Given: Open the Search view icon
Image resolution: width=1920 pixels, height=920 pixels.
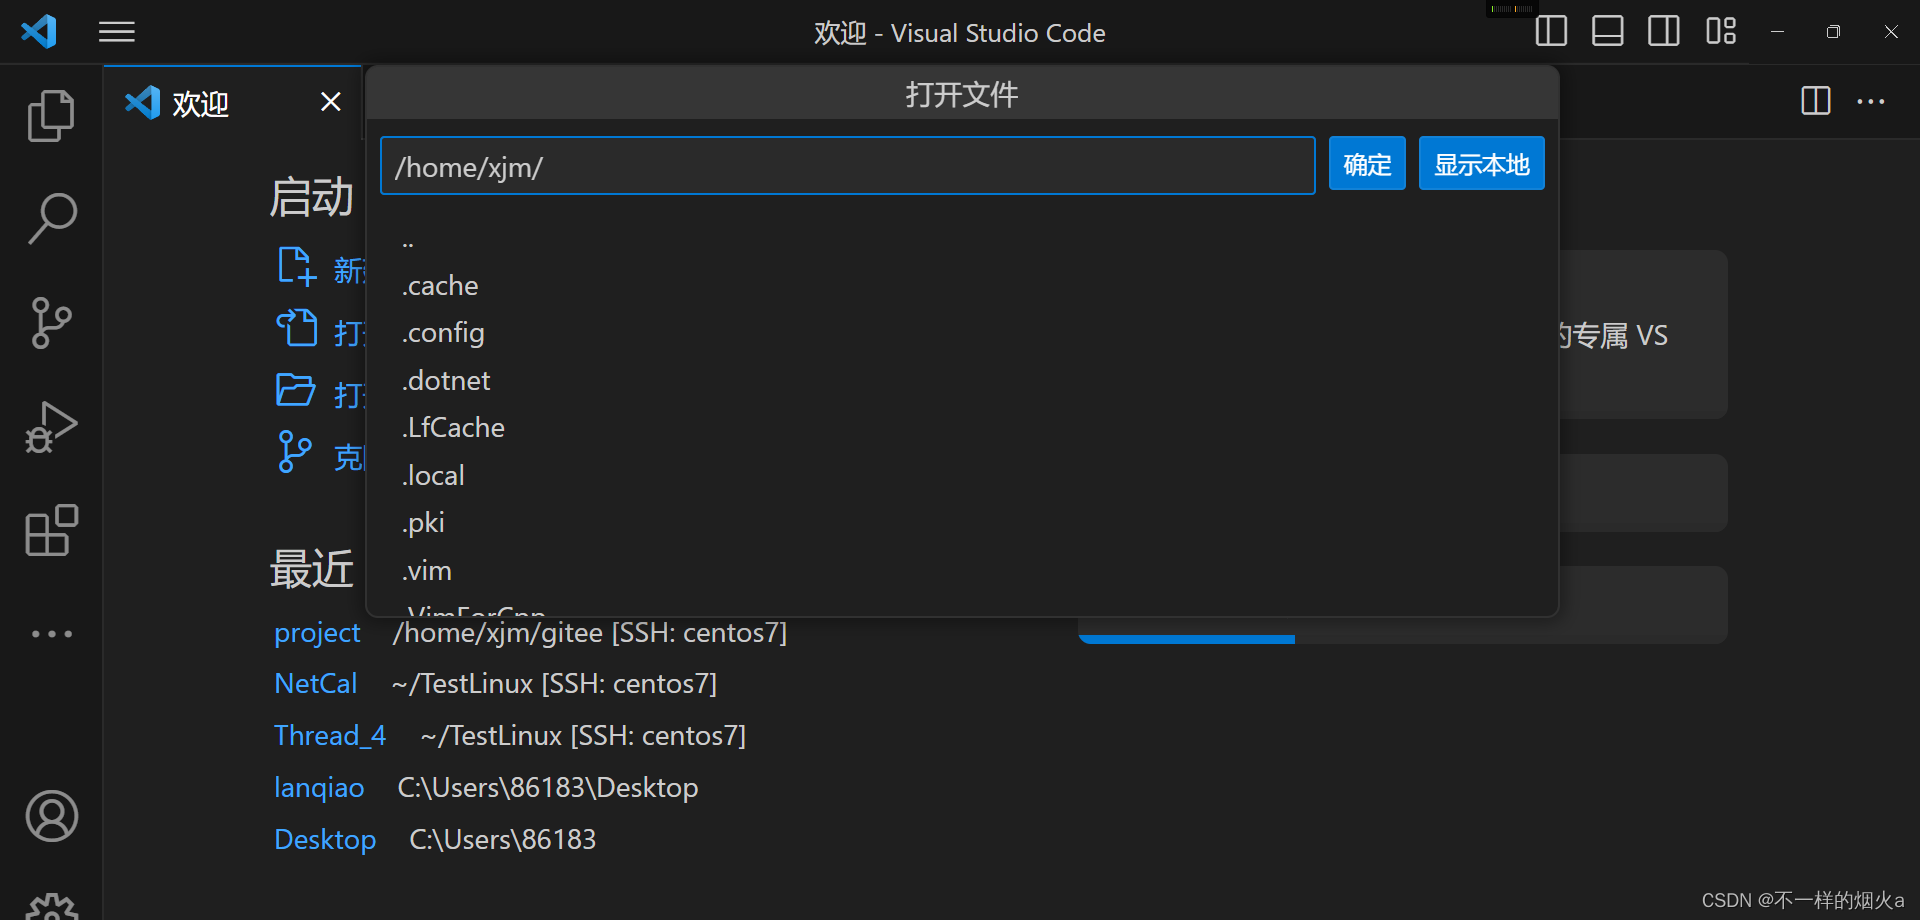Looking at the screenshot, I should tap(51, 219).
